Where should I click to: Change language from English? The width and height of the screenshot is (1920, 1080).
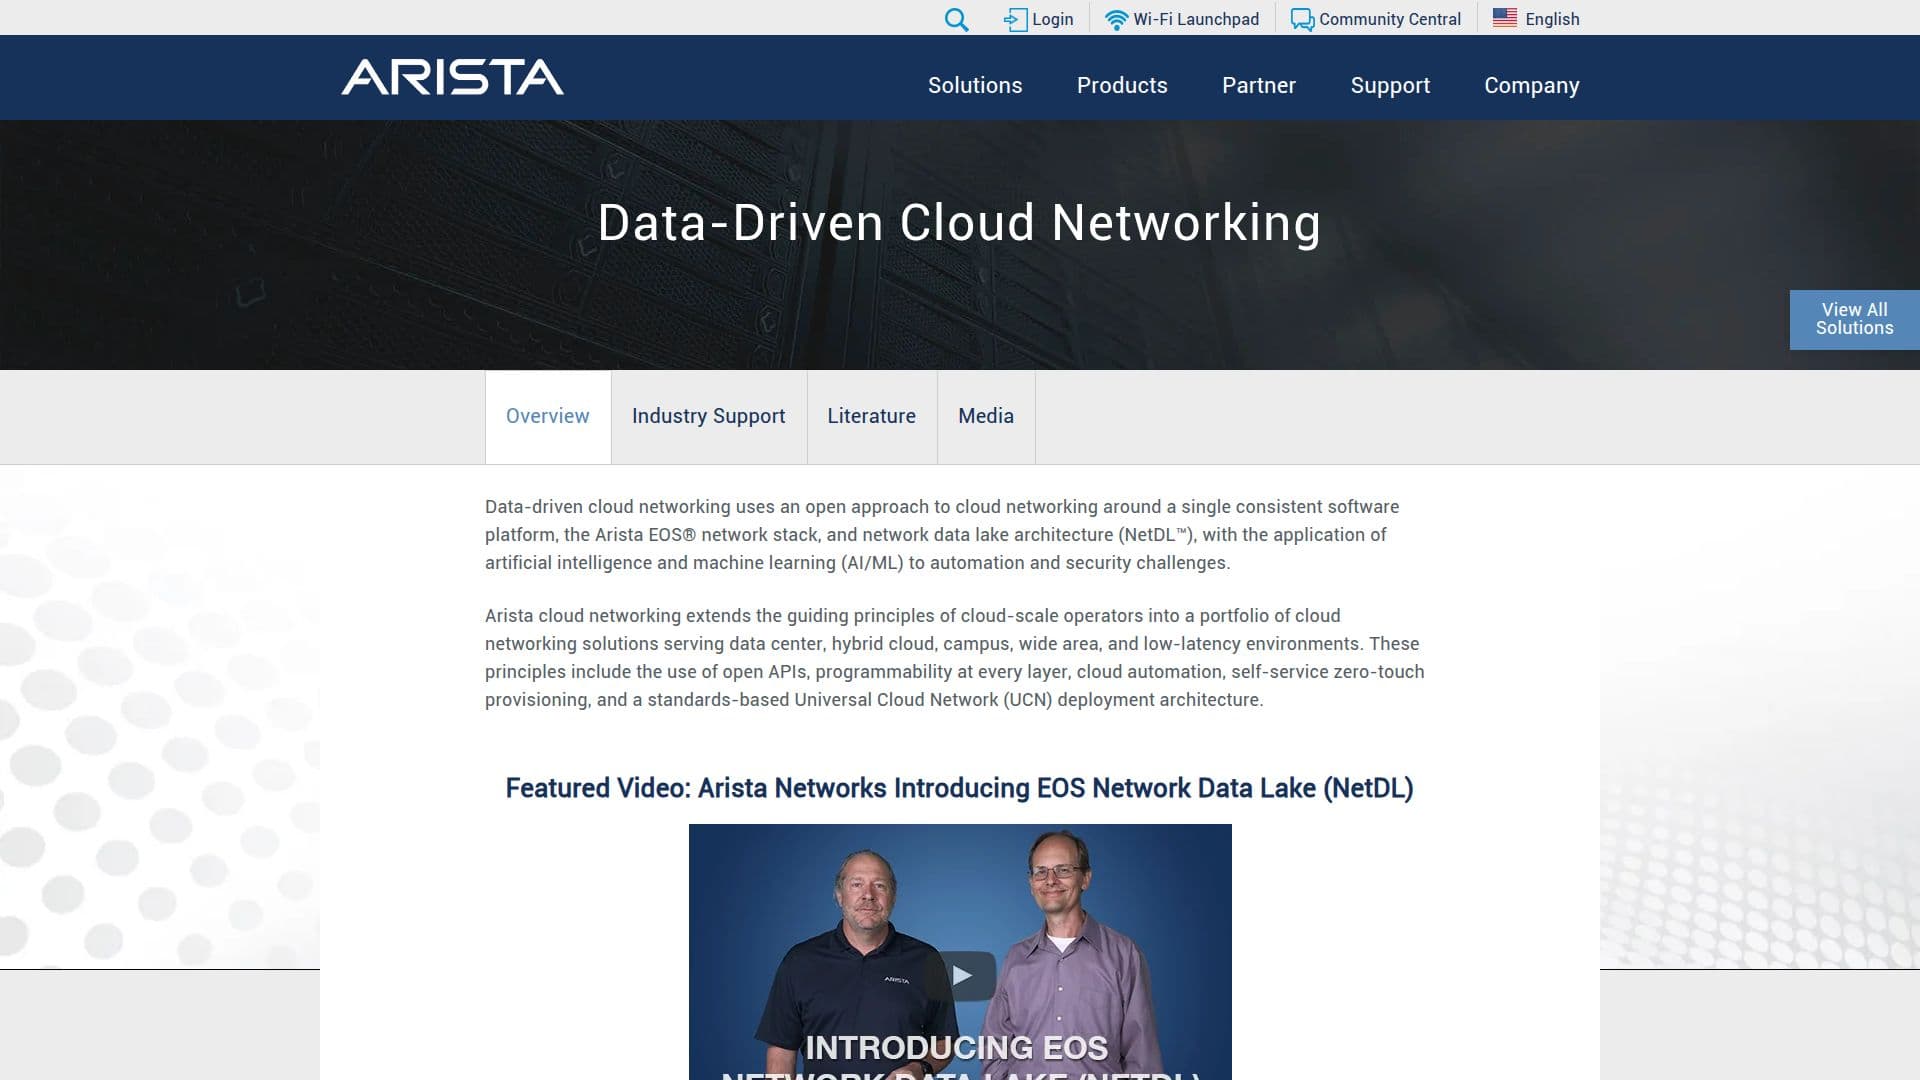pos(1552,19)
